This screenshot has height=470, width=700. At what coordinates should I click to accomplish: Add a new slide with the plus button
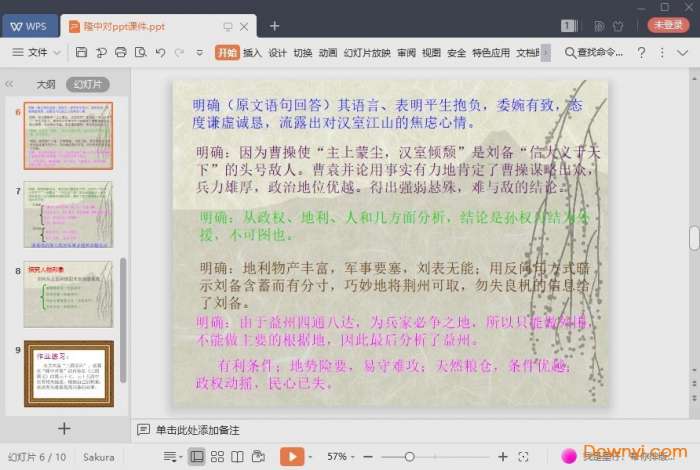pyautogui.click(x=64, y=428)
